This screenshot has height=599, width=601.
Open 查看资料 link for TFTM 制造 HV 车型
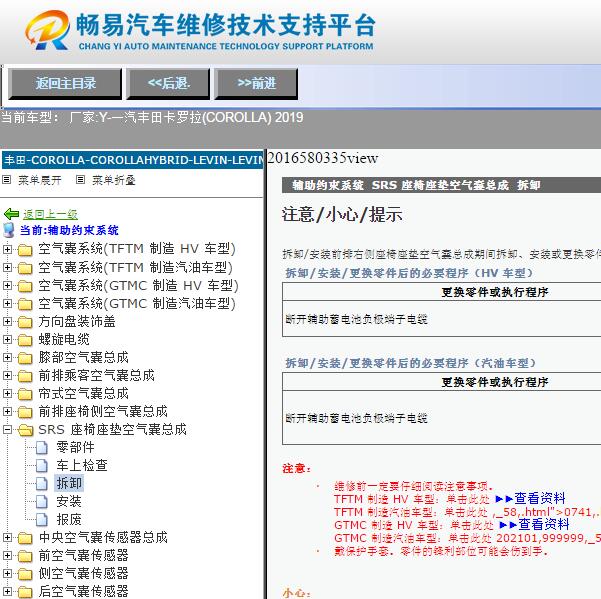click(x=531, y=498)
